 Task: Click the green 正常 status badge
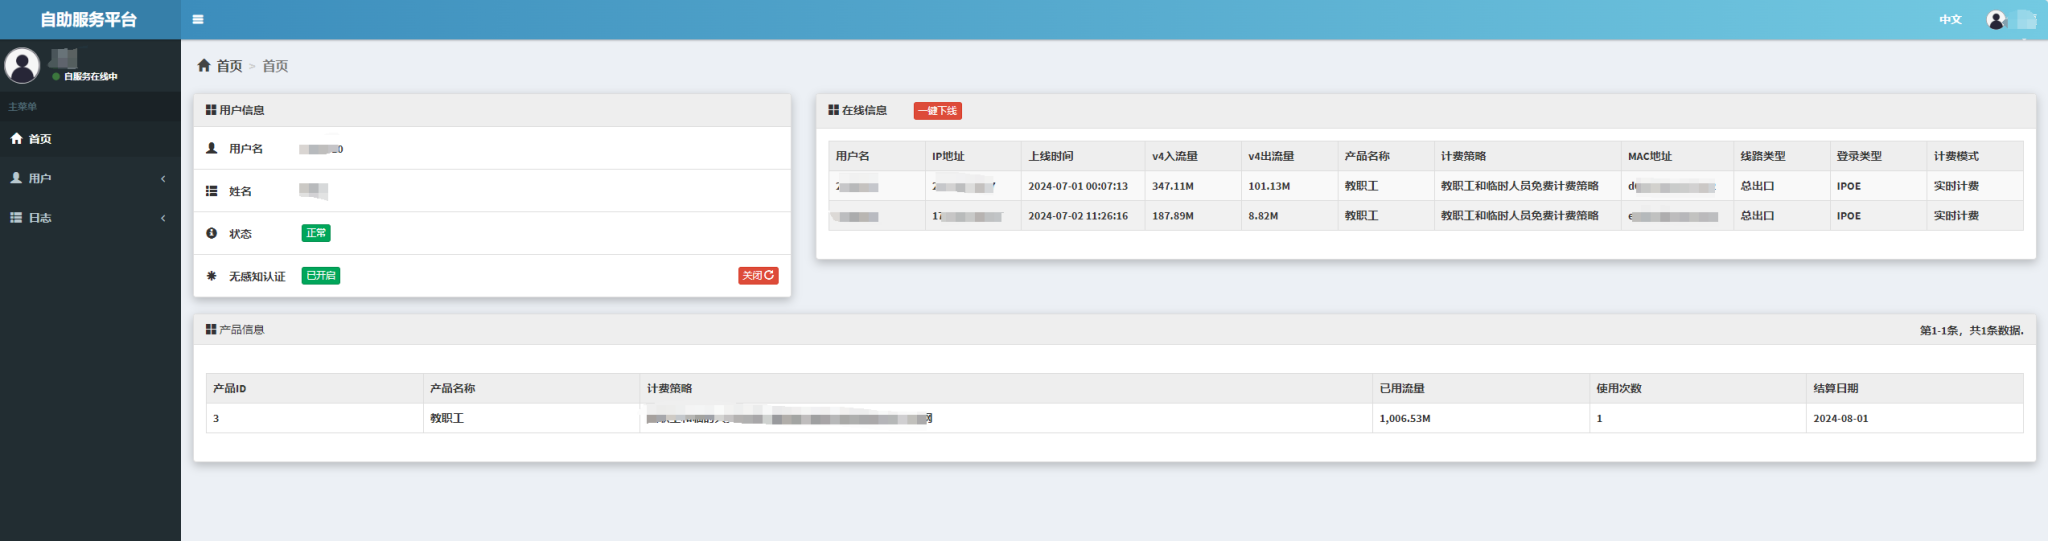316,233
